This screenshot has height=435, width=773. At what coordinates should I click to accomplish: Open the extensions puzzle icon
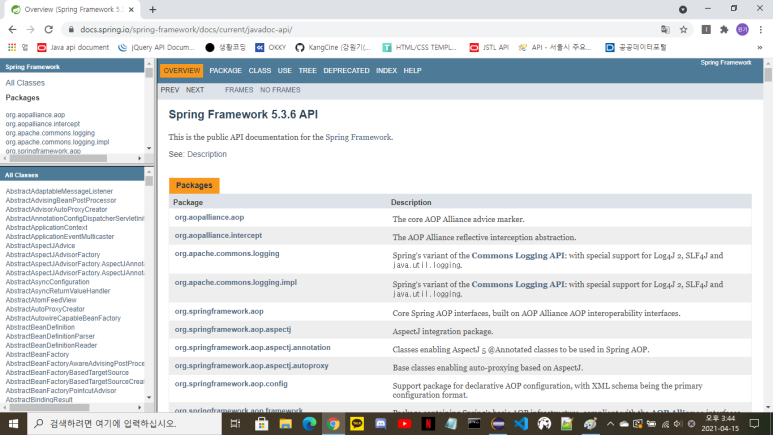click(724, 30)
